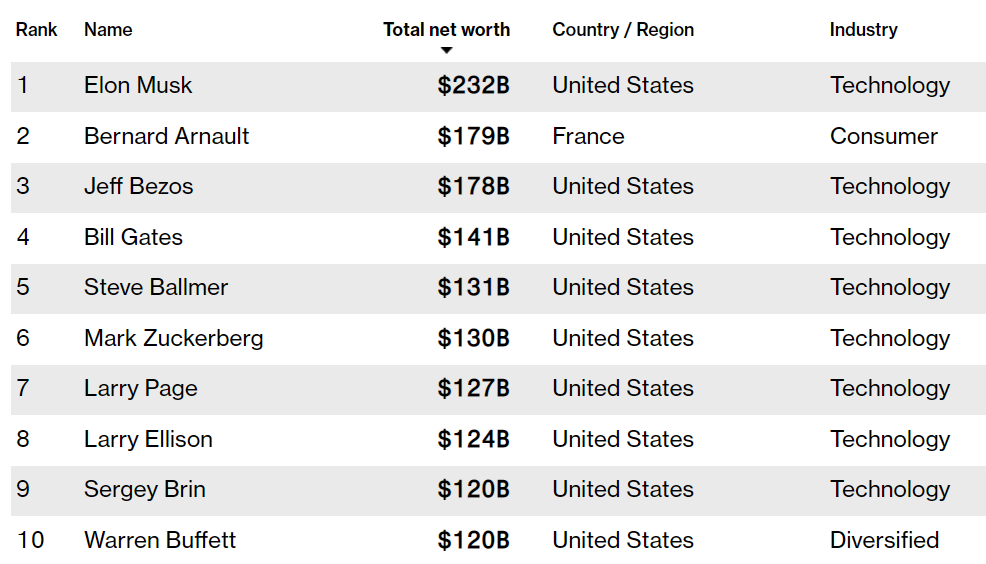
Task: Click France in Country column
Action: pyautogui.click(x=589, y=136)
